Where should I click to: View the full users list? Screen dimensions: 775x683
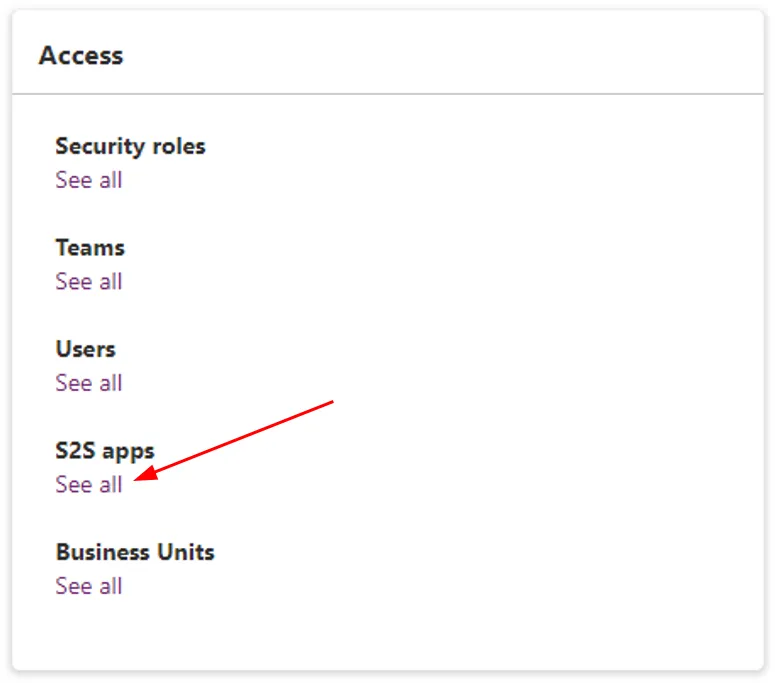[x=88, y=383]
